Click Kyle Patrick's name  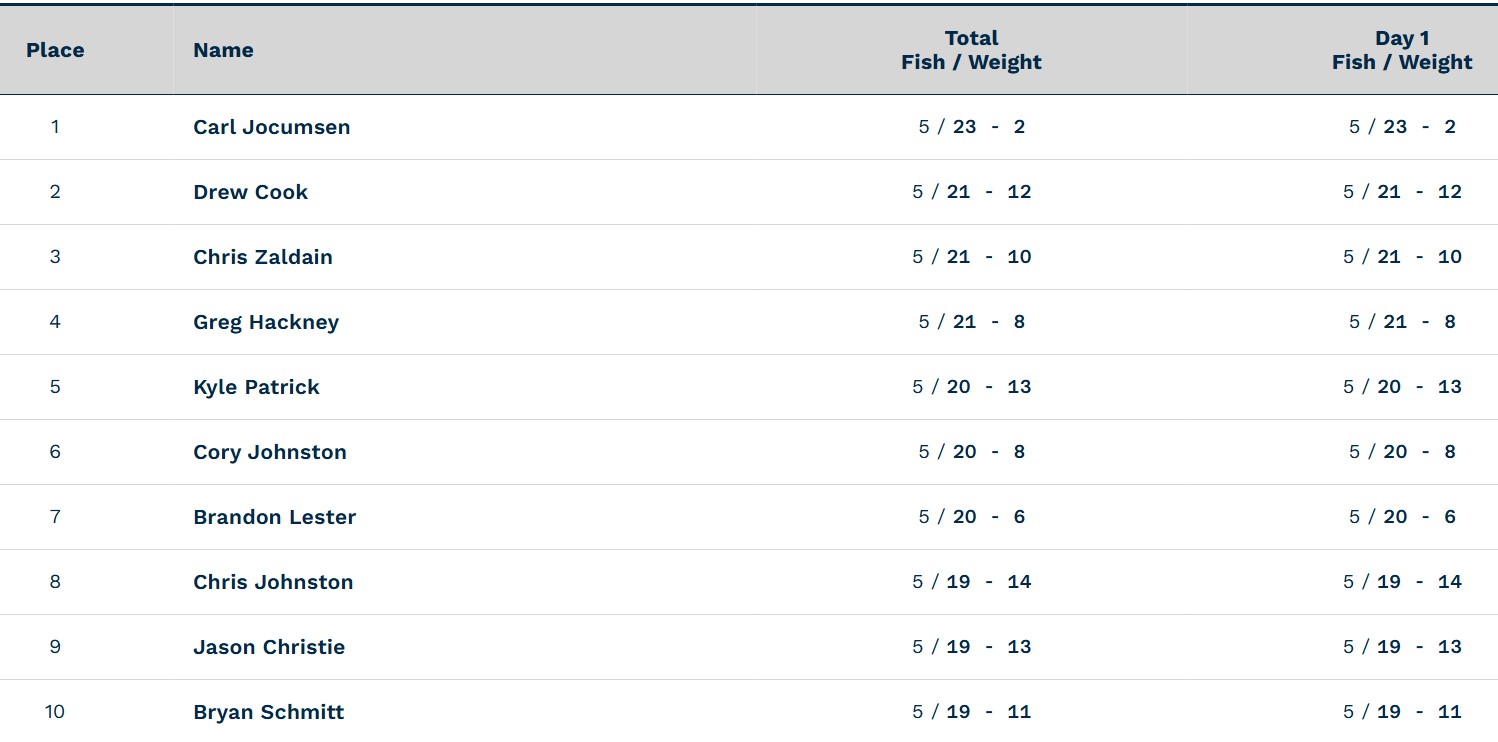256,387
